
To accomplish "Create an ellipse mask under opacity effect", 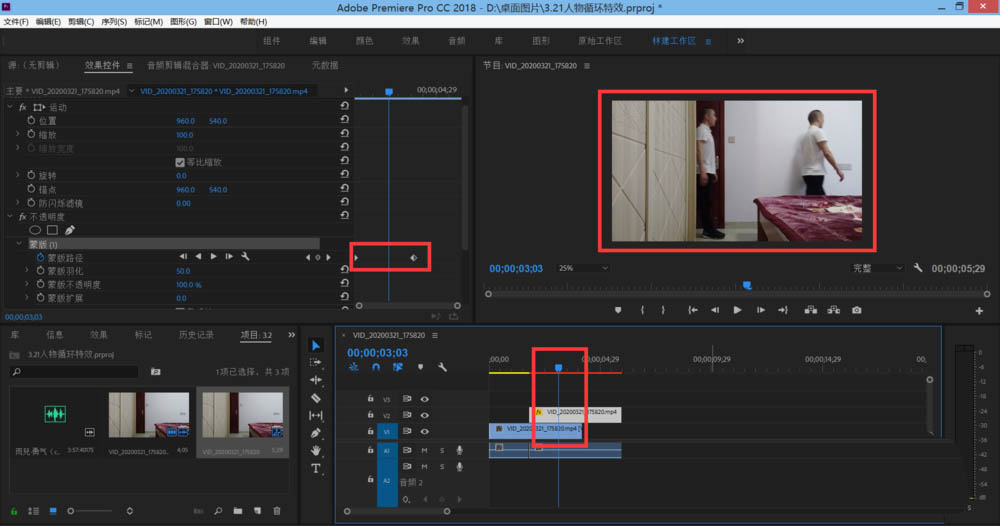I will pos(35,230).
